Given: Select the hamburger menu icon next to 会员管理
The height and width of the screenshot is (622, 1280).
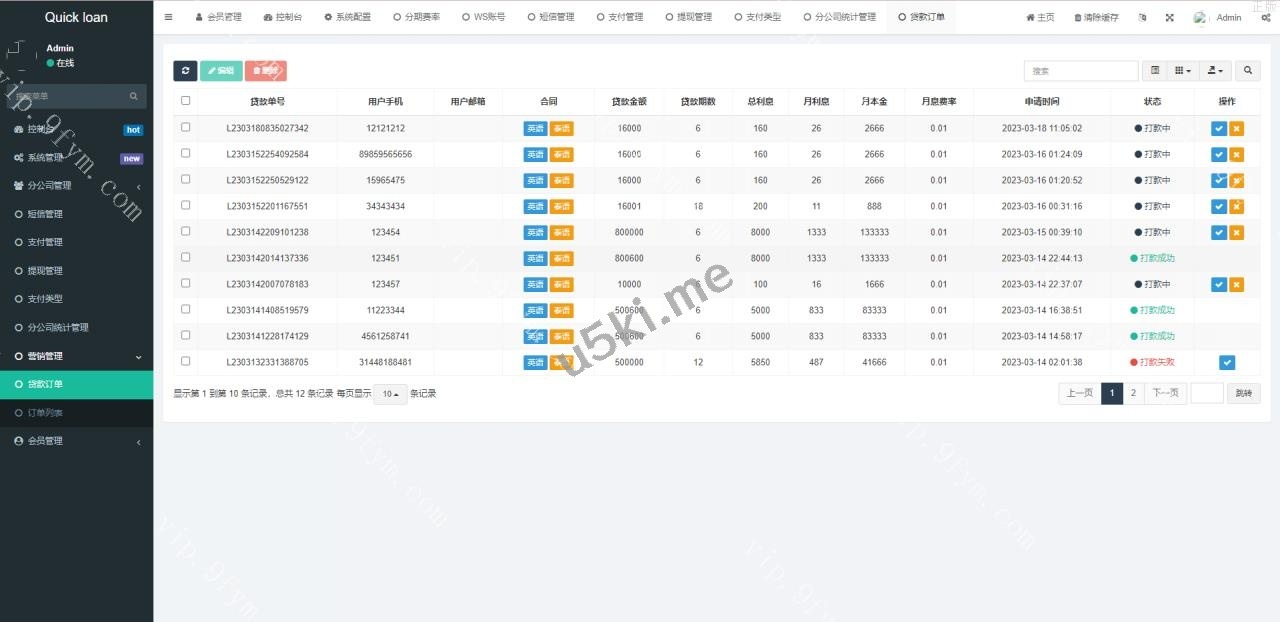Looking at the screenshot, I should 168,16.
